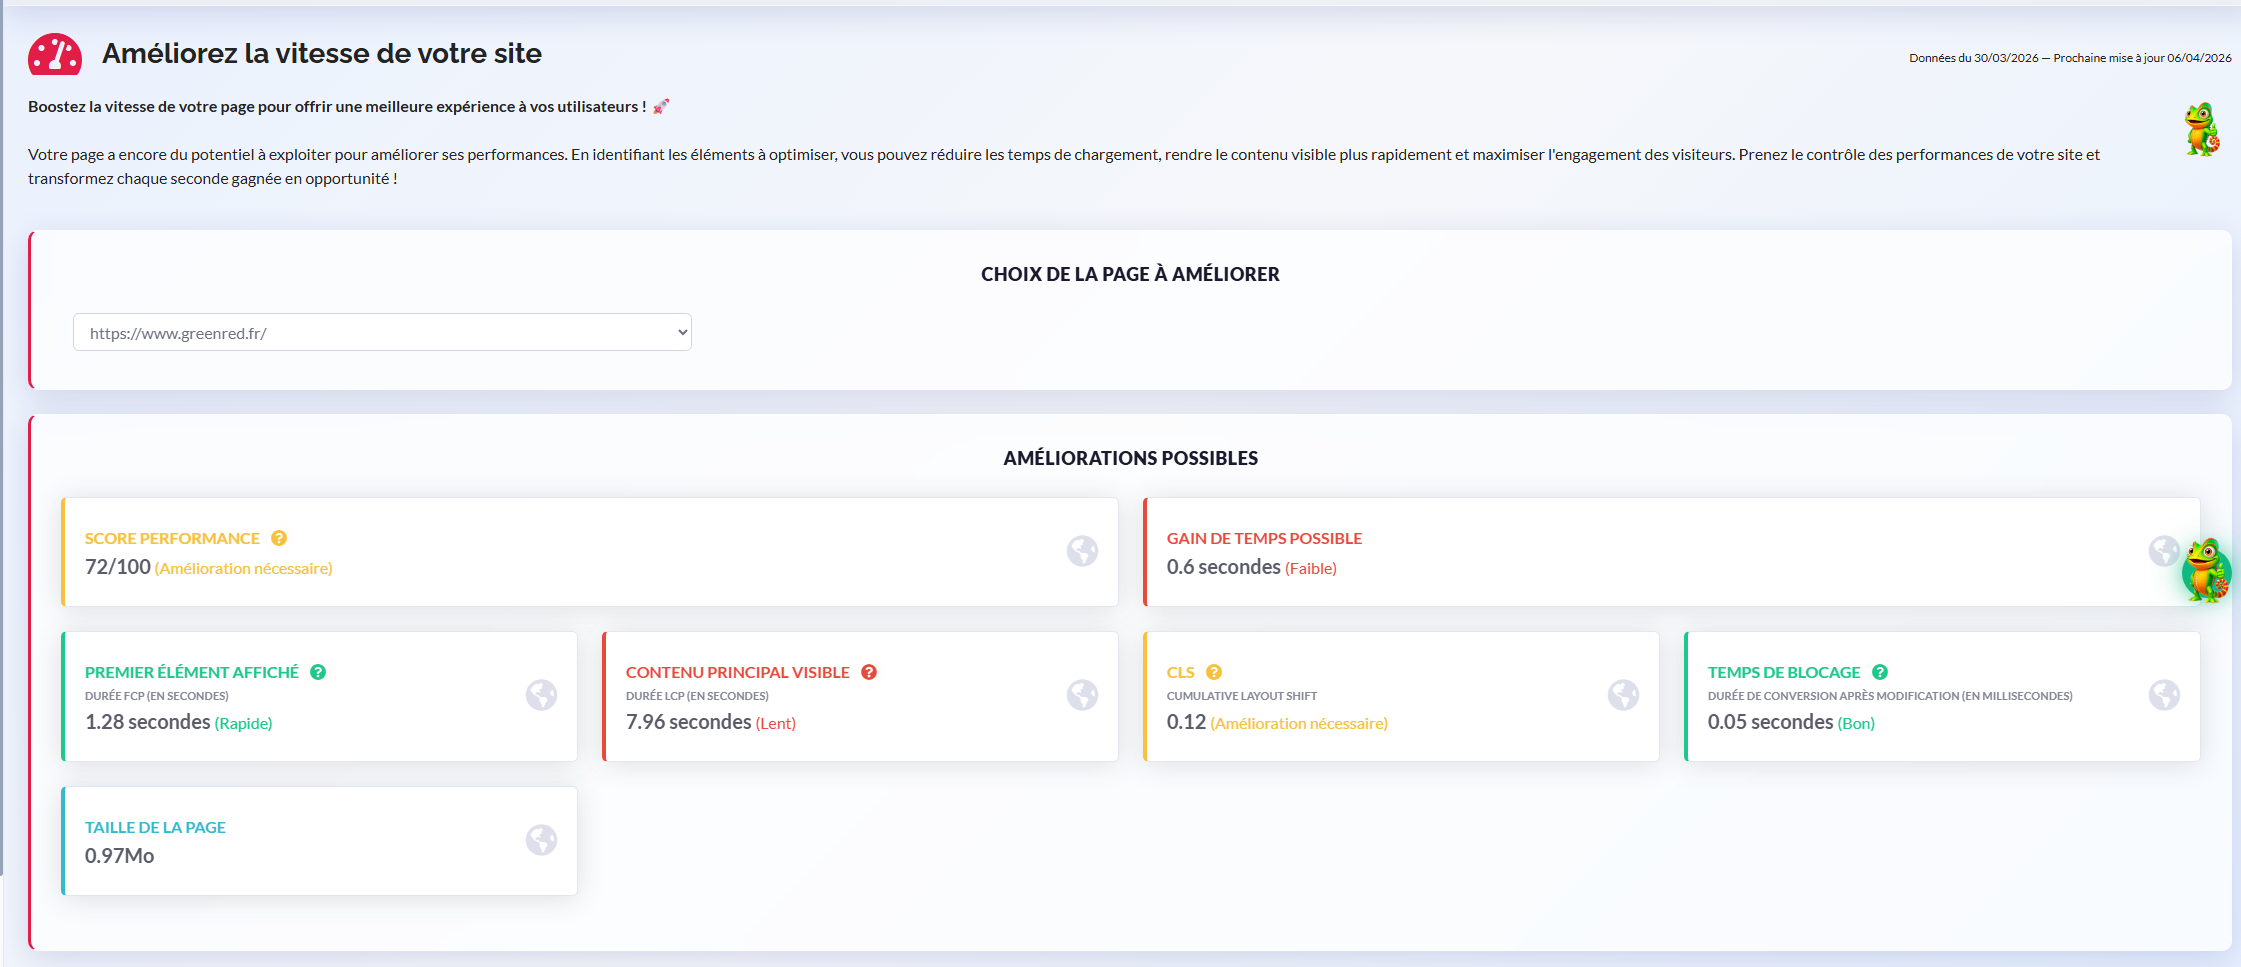Click red help icon beside Contenu Principal Visible
This screenshot has height=967, width=2241.
coord(869,672)
